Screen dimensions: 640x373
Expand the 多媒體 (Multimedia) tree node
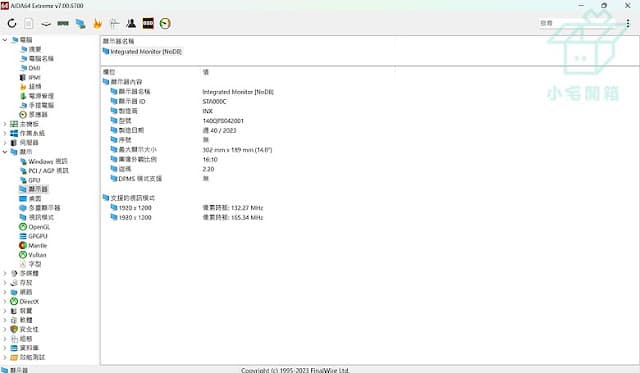(x=5, y=273)
